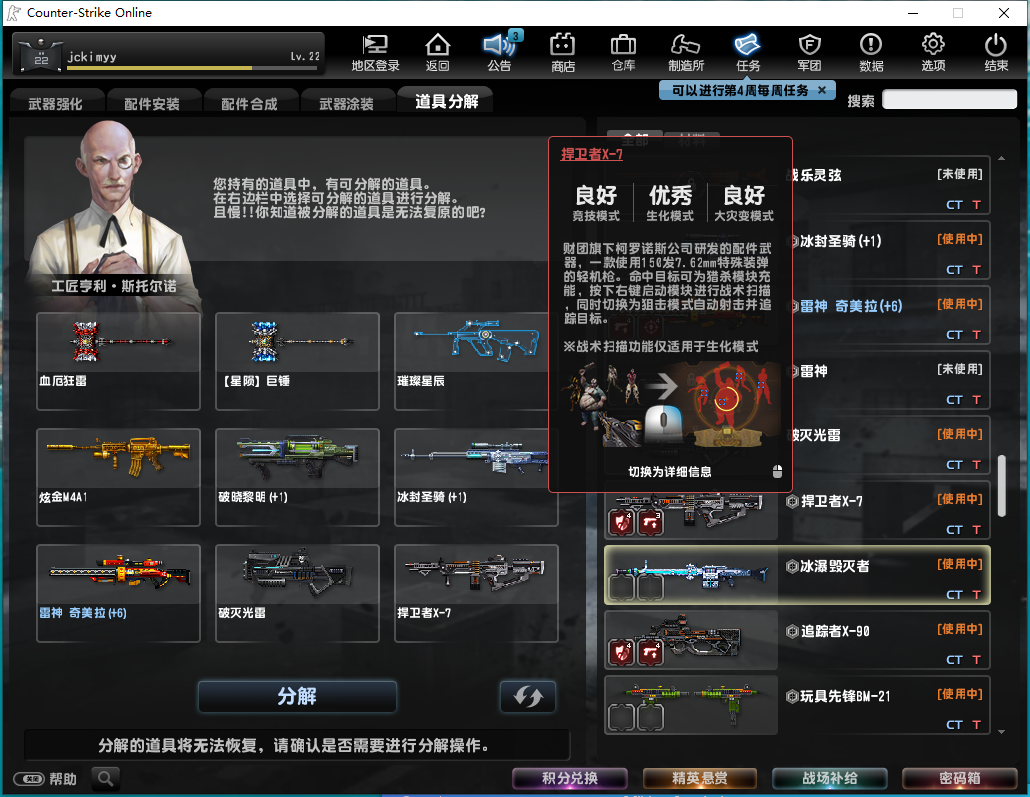Select 冰瀑毁灭者 in the inventory list
Screen dimensions: 1030x797
[797, 575]
